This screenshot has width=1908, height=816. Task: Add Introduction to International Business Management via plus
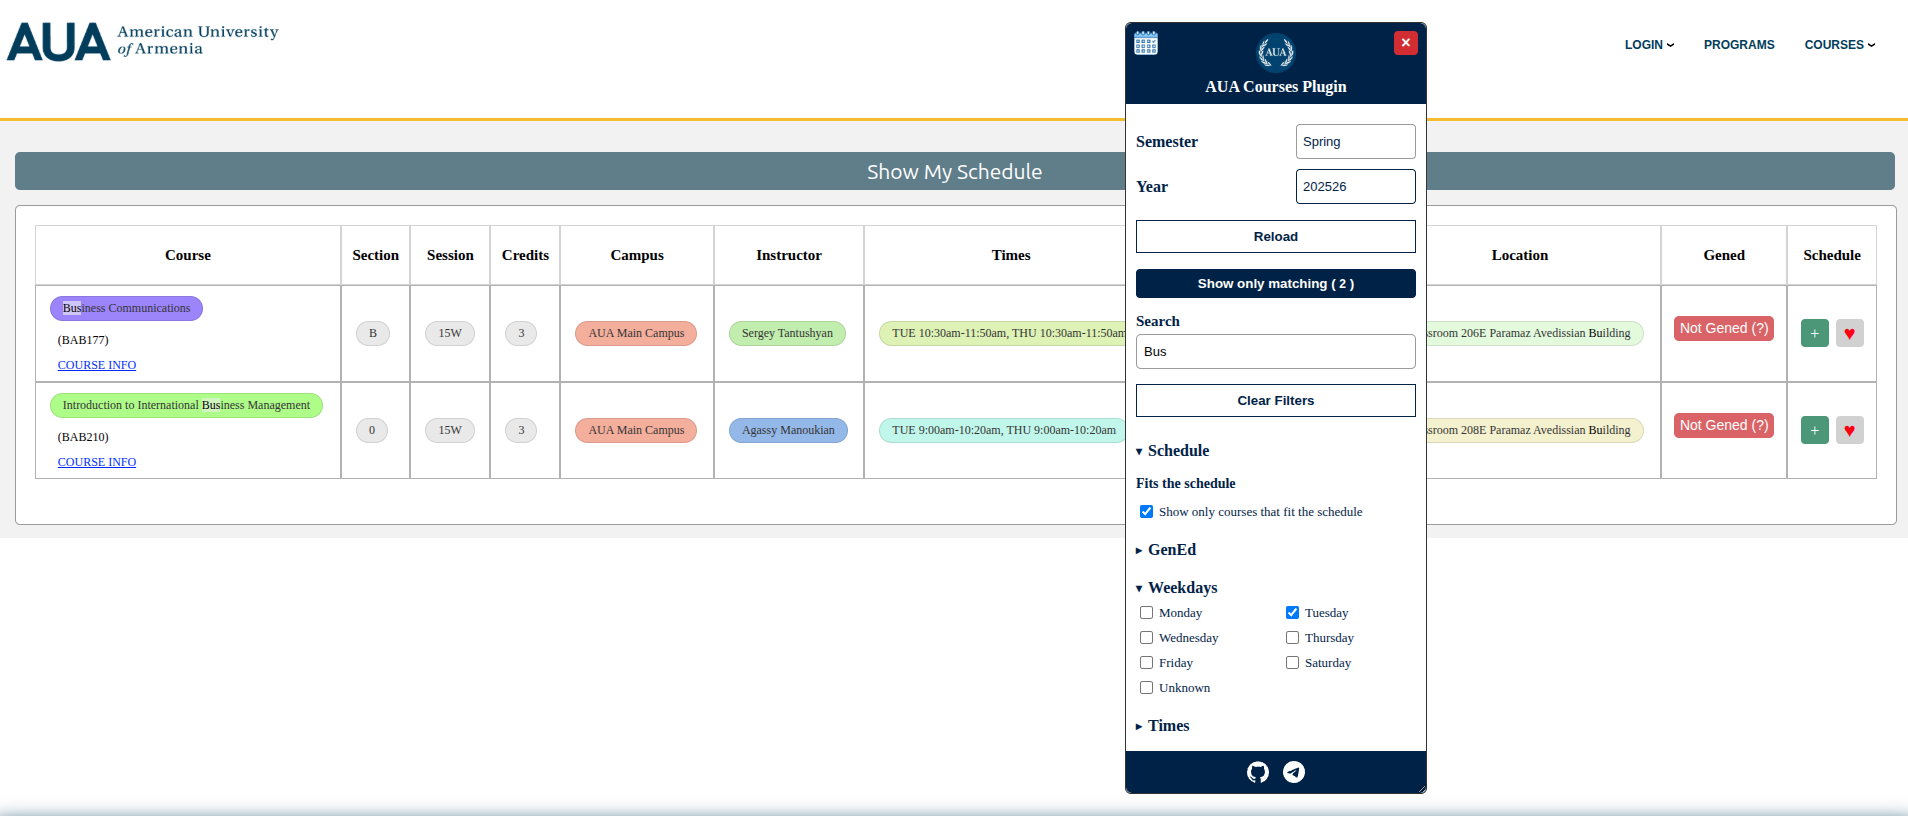point(1814,430)
